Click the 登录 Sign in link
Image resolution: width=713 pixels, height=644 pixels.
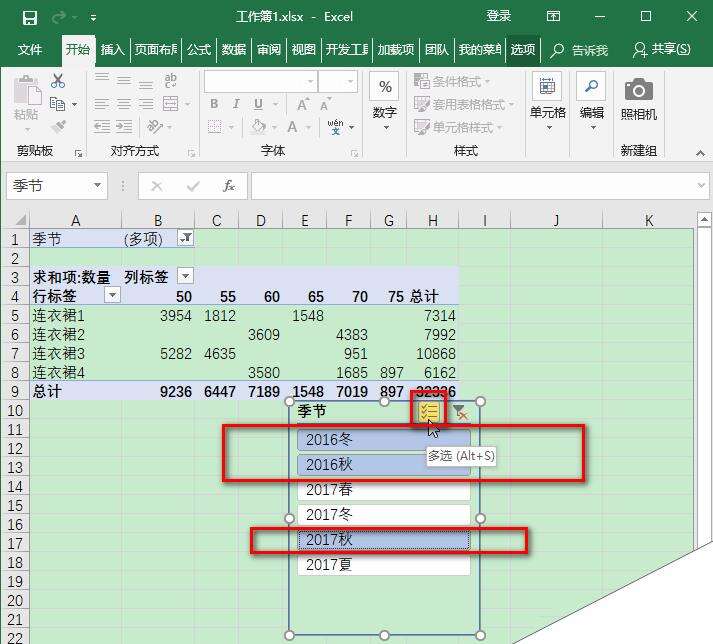coord(498,17)
